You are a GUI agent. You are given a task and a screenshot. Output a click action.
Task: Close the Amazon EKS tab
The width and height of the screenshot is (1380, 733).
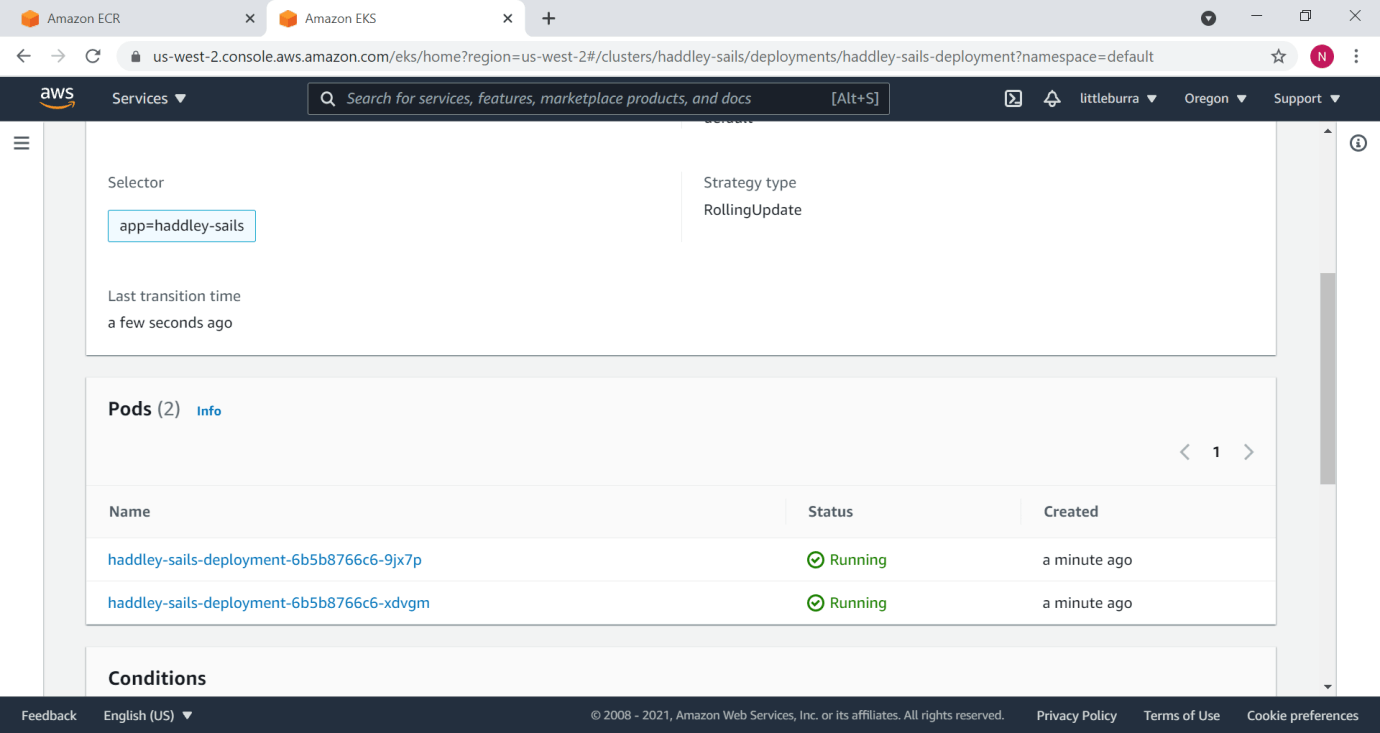click(508, 18)
